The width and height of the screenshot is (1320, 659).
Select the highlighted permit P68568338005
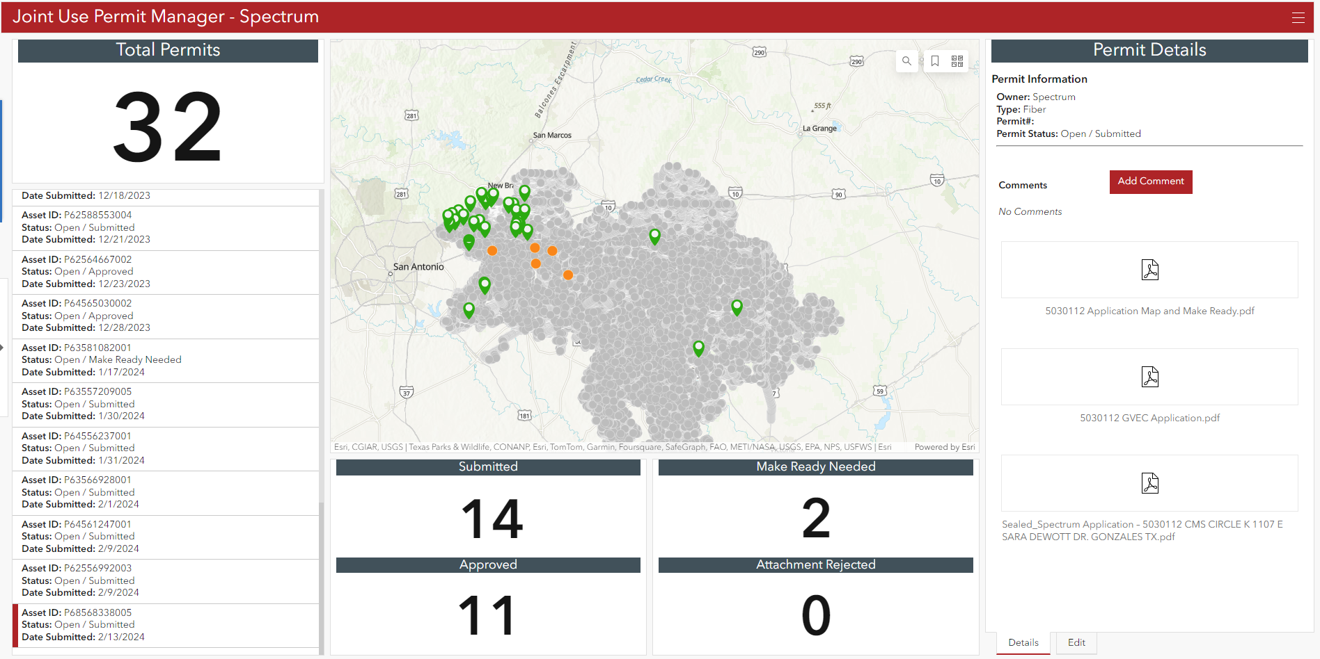(167, 623)
